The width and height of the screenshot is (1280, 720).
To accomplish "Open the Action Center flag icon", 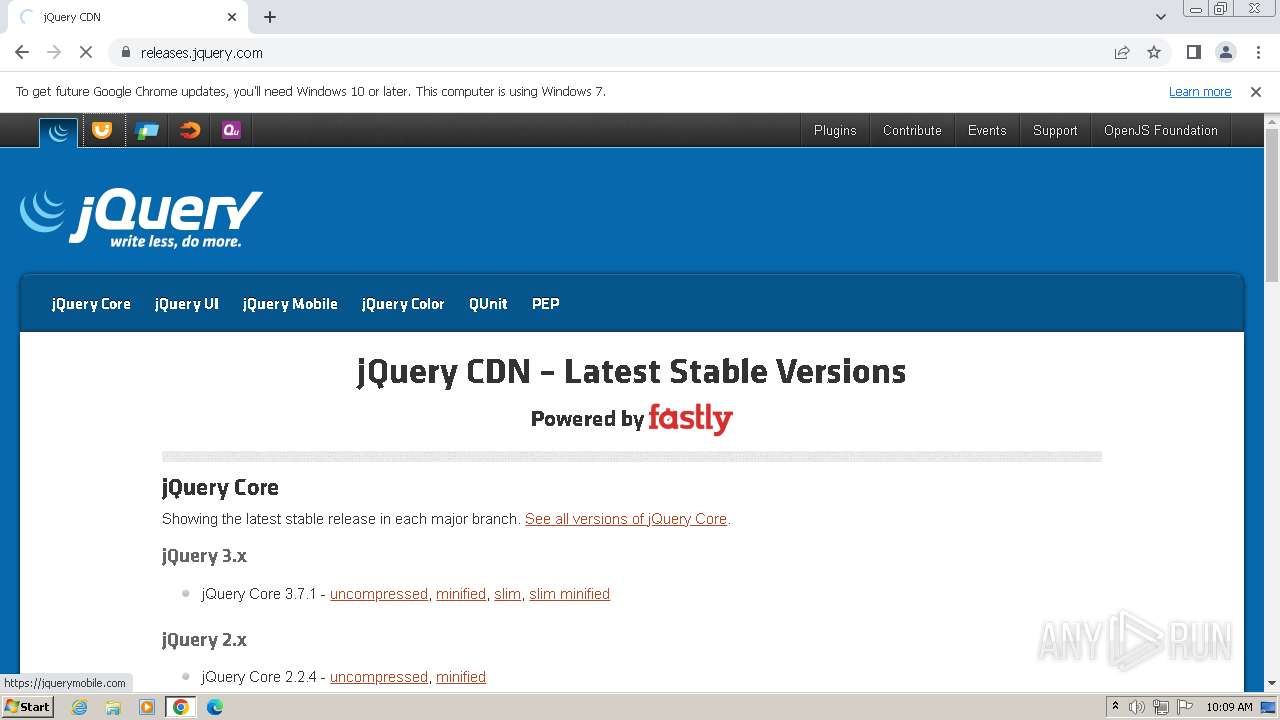I will click(x=1185, y=707).
